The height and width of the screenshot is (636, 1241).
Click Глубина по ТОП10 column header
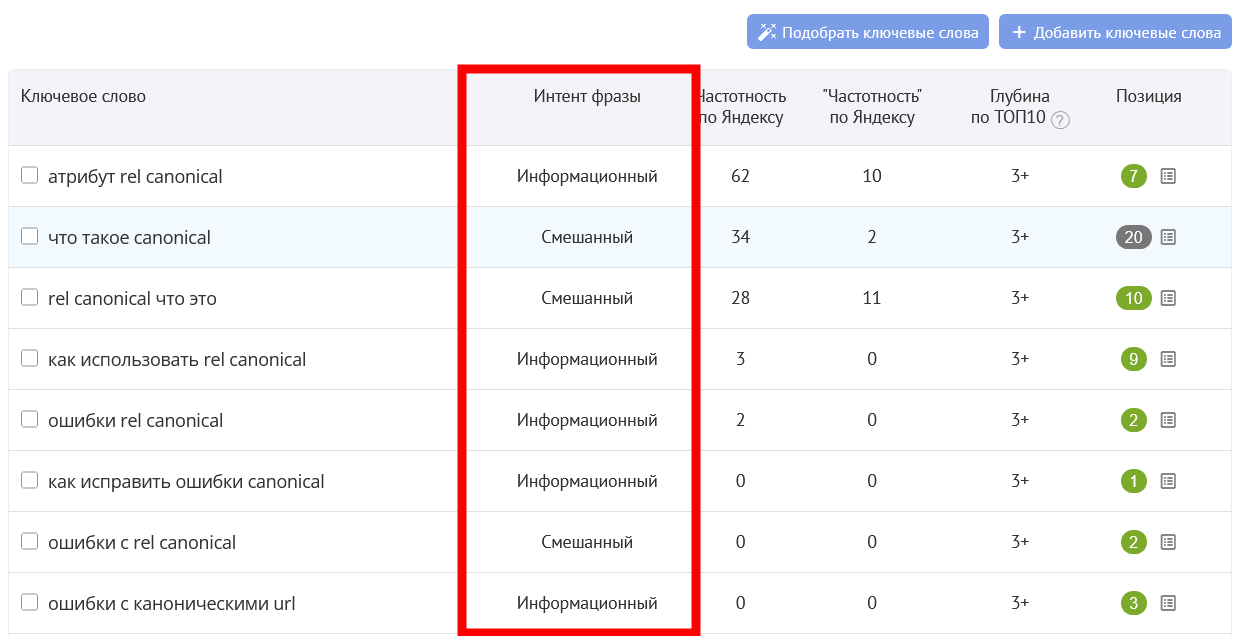coord(1020,107)
